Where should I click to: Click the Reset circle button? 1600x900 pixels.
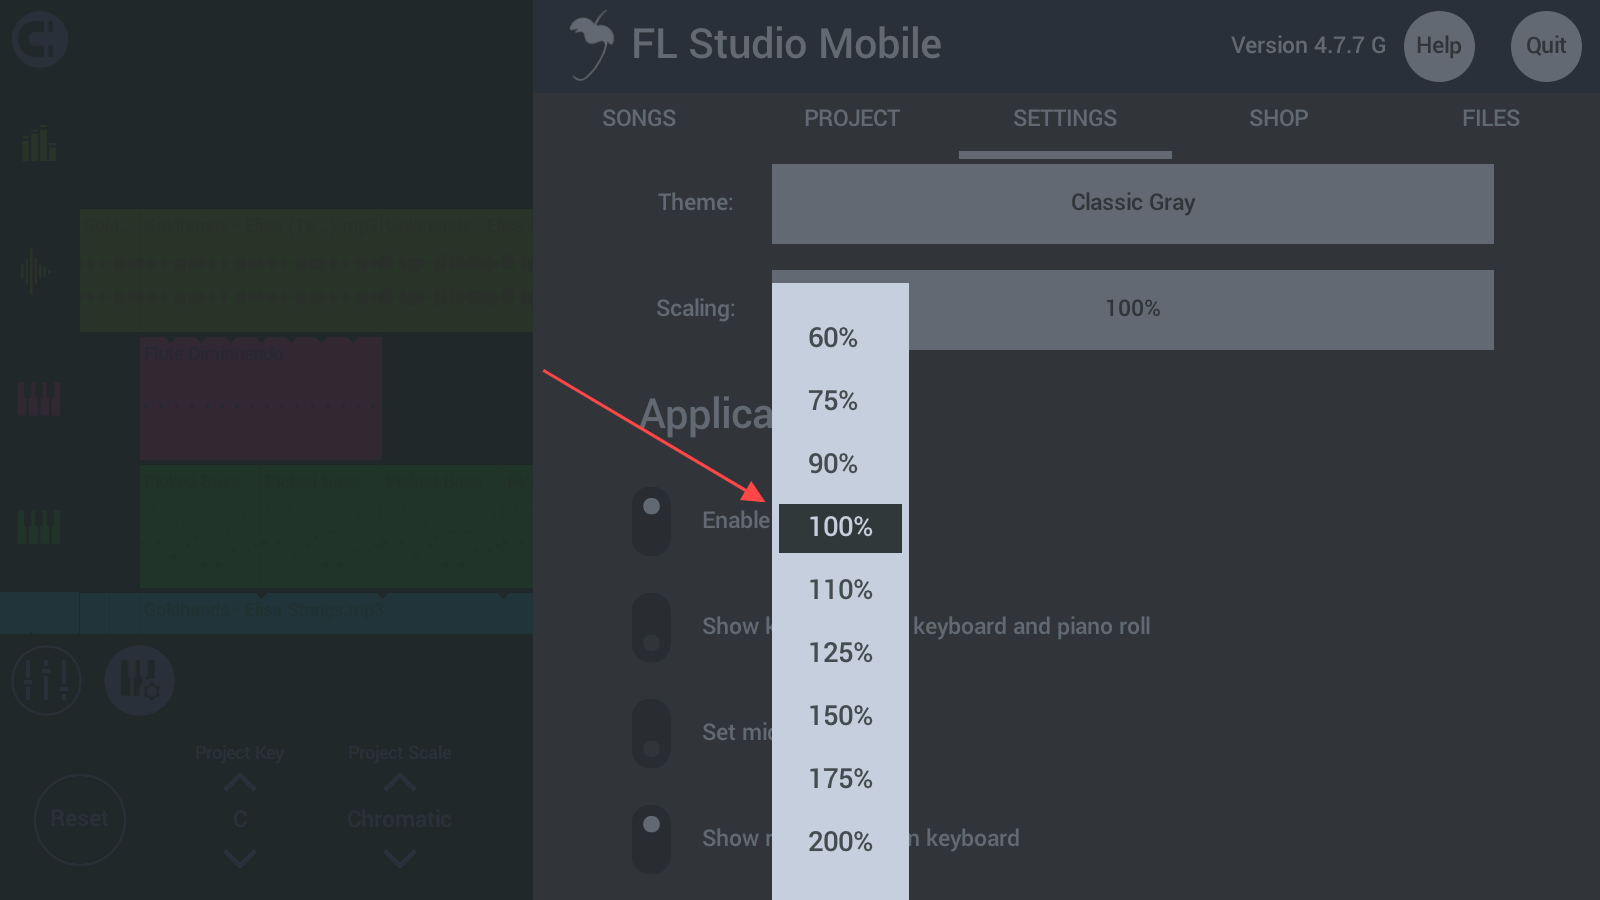[x=80, y=819]
